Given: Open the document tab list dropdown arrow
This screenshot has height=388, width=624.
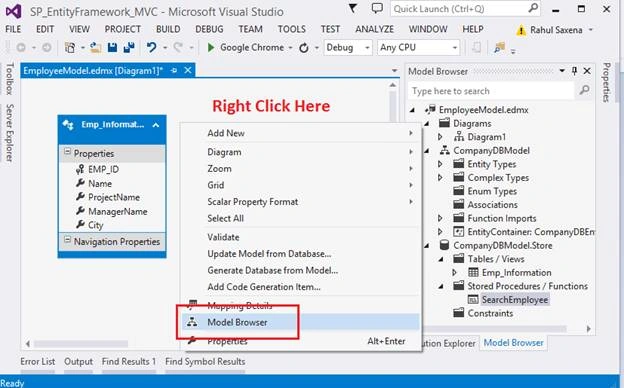Looking at the screenshot, I should [394, 71].
